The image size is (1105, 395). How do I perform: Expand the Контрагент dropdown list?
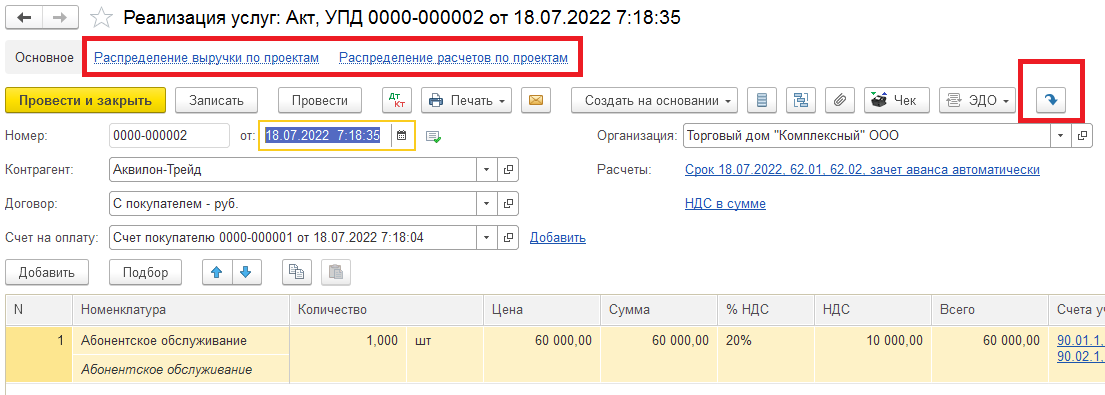(486, 170)
